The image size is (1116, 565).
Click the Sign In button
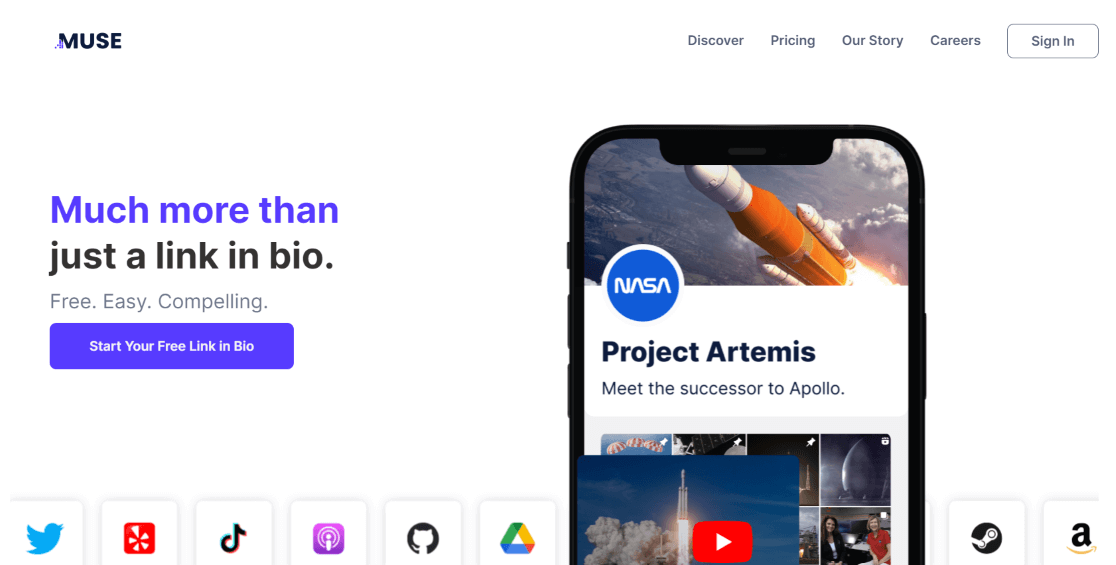tap(1053, 41)
